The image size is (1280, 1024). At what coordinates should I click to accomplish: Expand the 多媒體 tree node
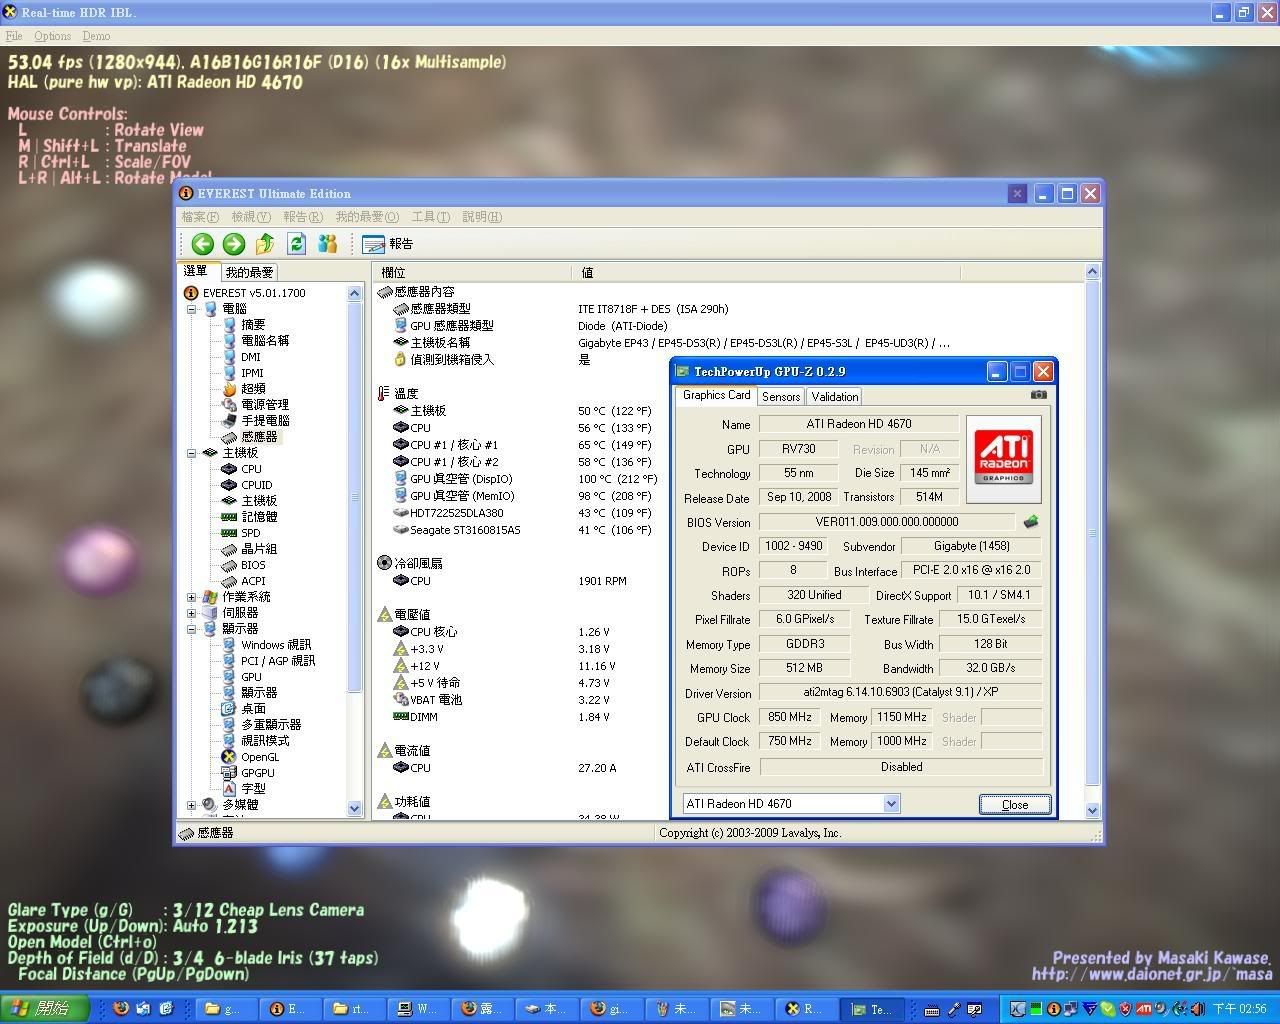click(x=192, y=805)
